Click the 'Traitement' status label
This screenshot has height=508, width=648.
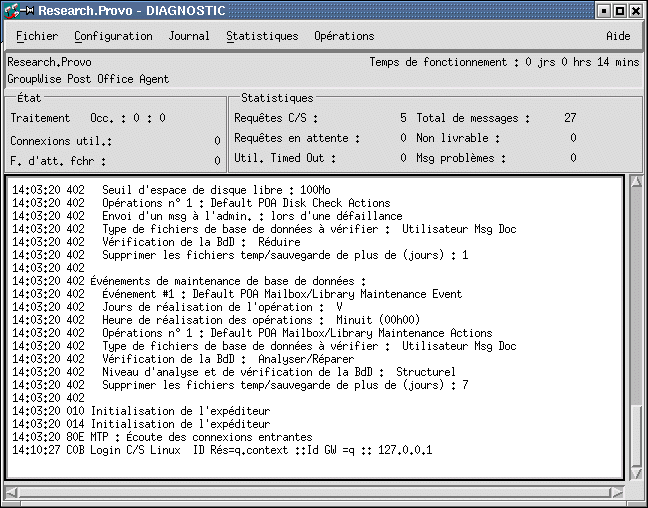[40, 118]
